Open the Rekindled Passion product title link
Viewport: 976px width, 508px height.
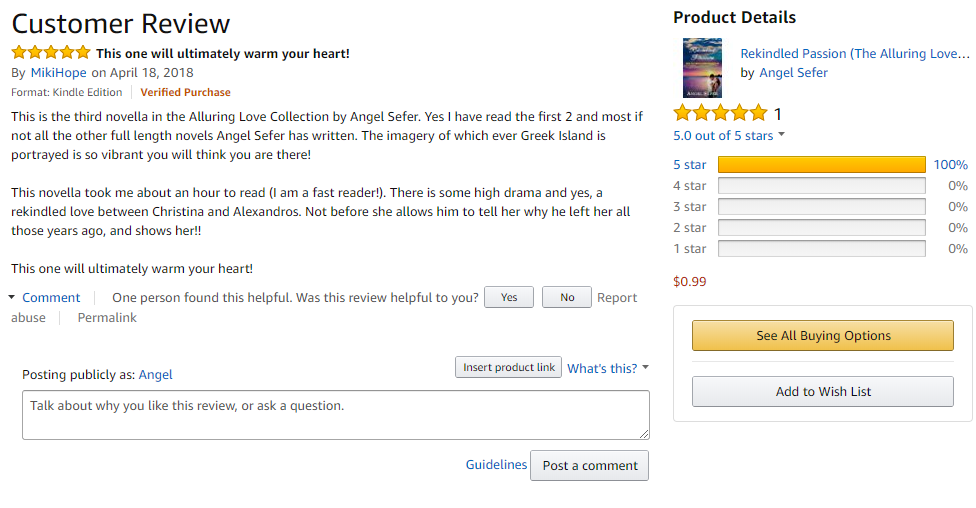pos(854,54)
